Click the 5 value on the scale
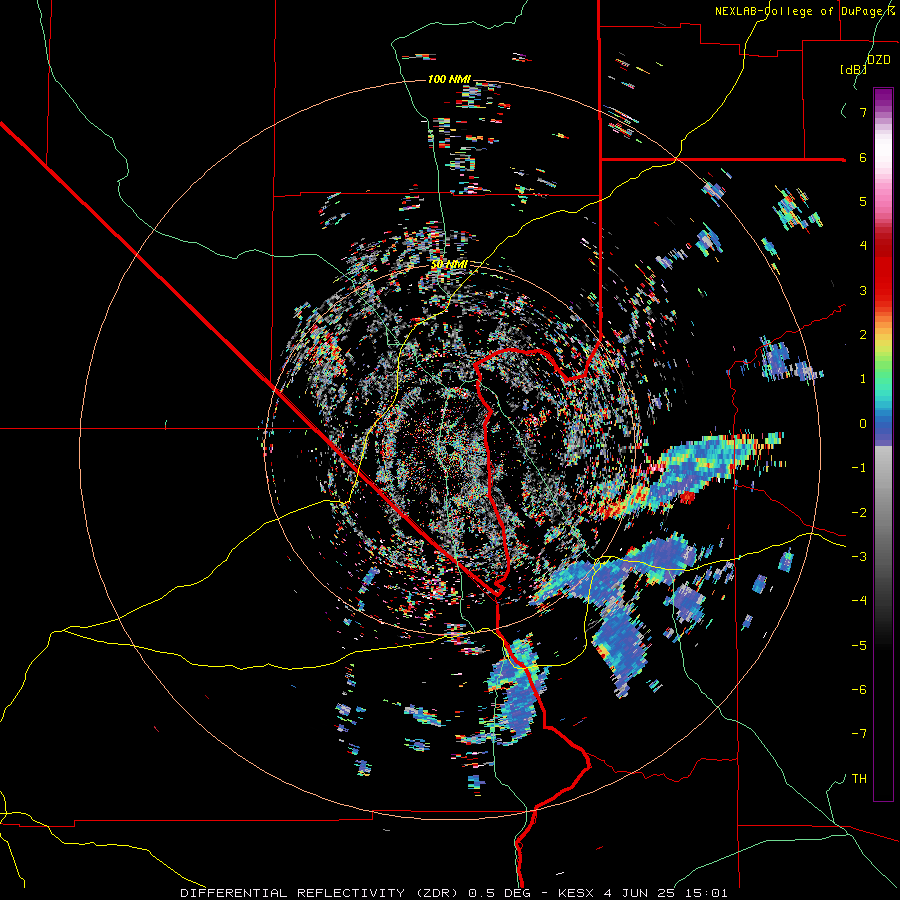The image size is (900, 900). (863, 201)
